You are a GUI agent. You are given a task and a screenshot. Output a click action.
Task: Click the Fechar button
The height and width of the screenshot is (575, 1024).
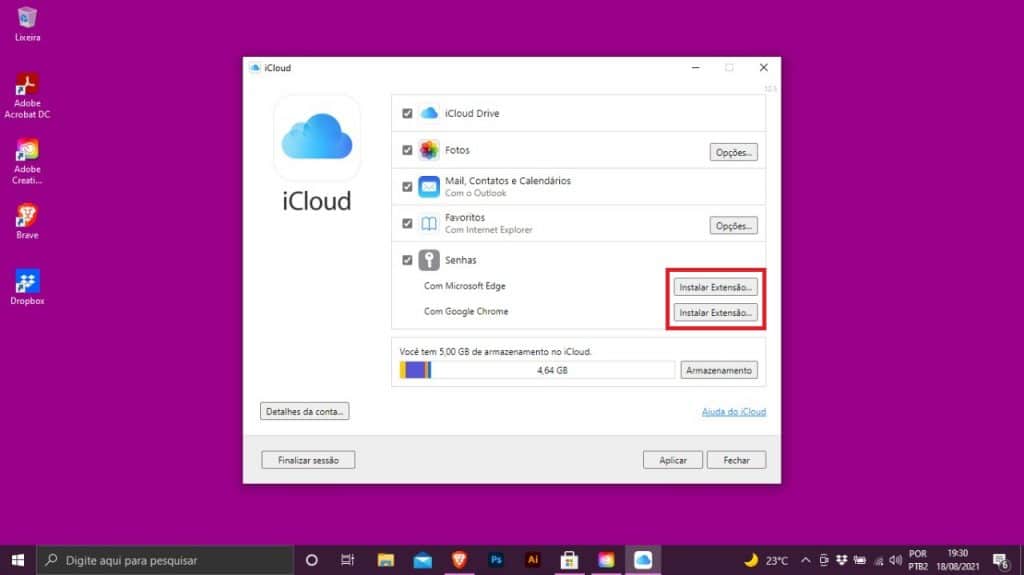click(736, 461)
